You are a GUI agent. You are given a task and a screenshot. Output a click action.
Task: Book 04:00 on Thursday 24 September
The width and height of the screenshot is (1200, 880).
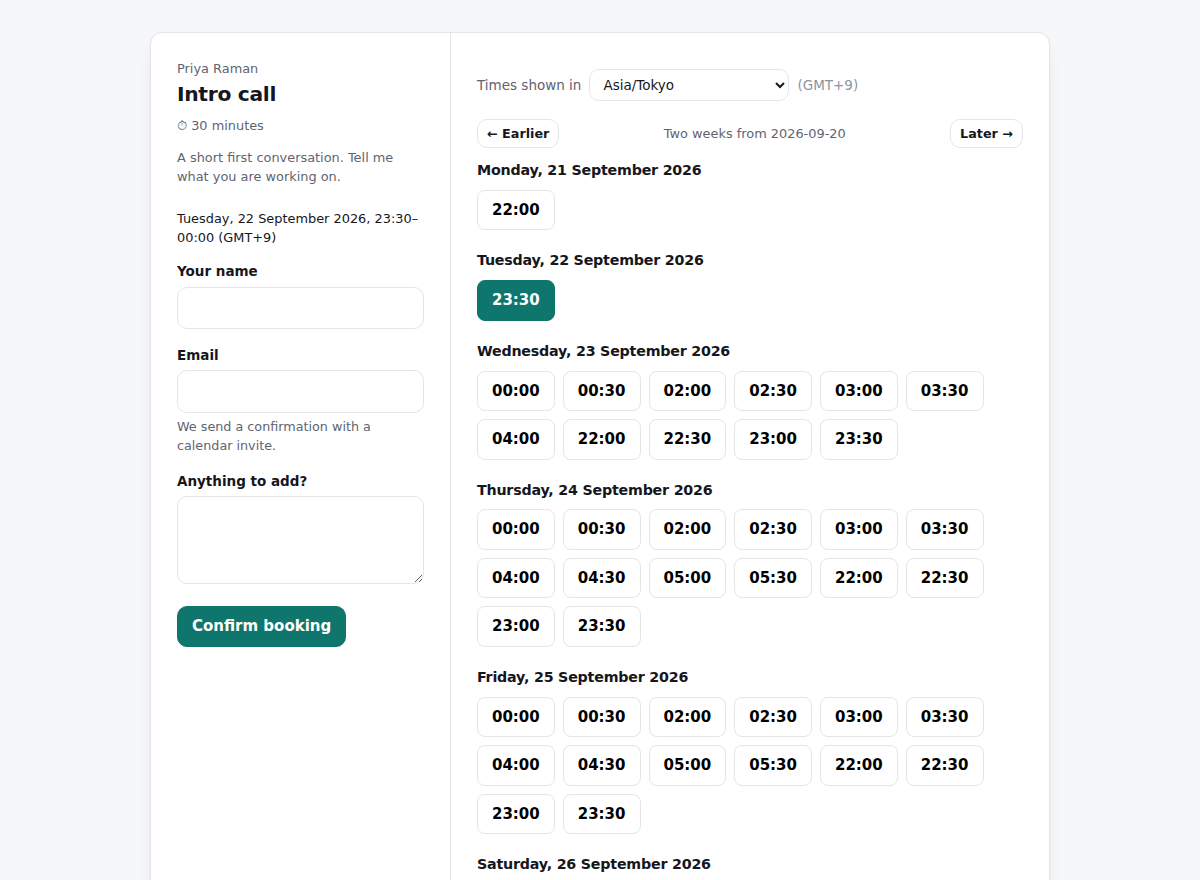coord(516,578)
